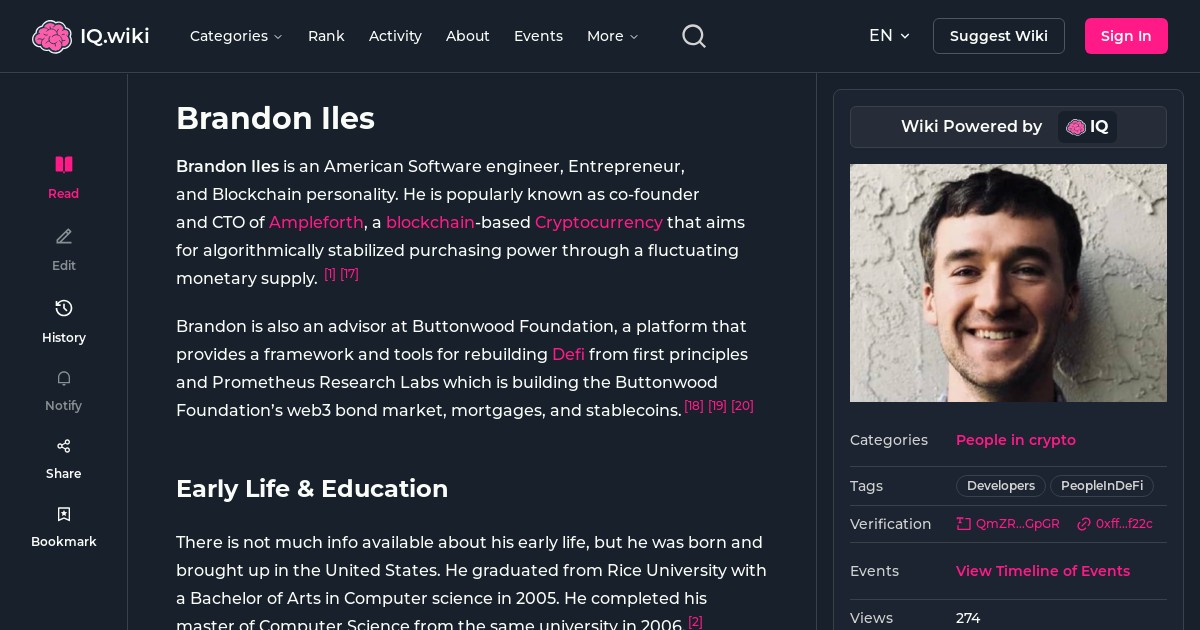Enable the Notify bell icon
The width and height of the screenshot is (1200, 630).
(x=63, y=378)
